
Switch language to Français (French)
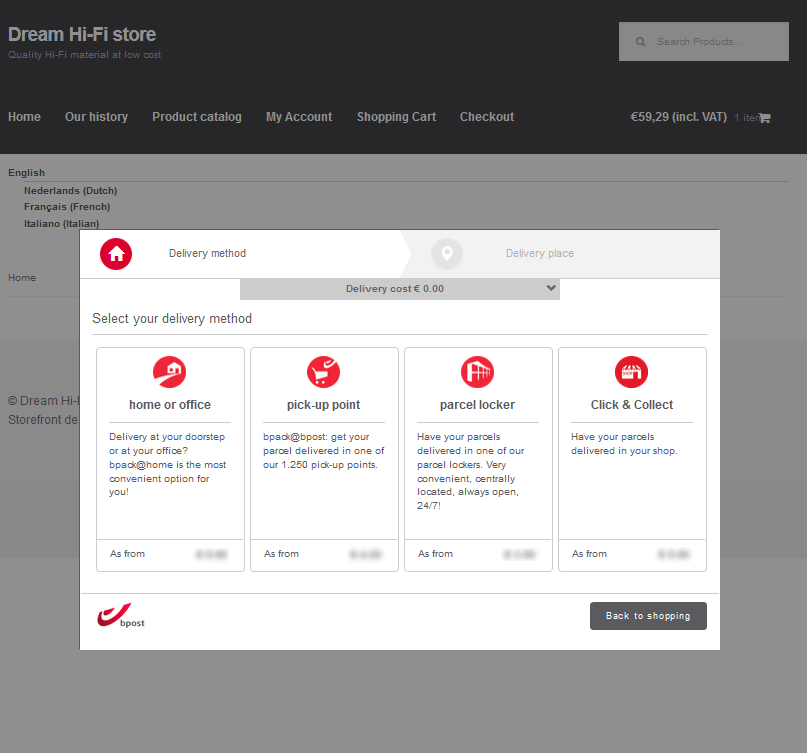(x=67, y=207)
